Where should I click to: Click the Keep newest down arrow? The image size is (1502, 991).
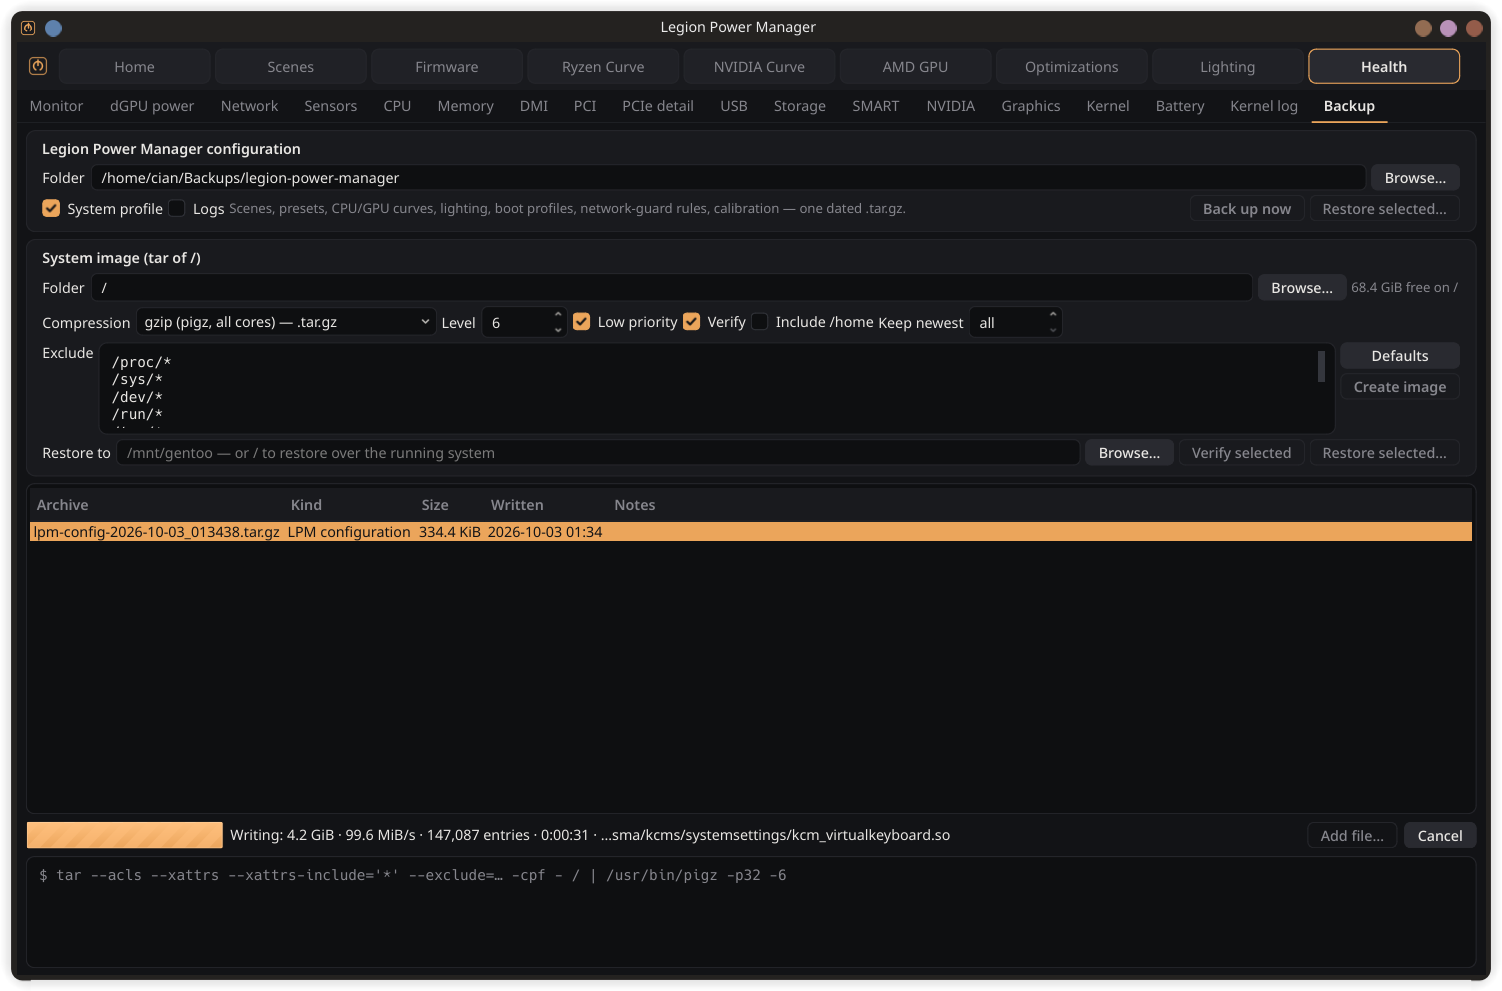click(x=1053, y=329)
